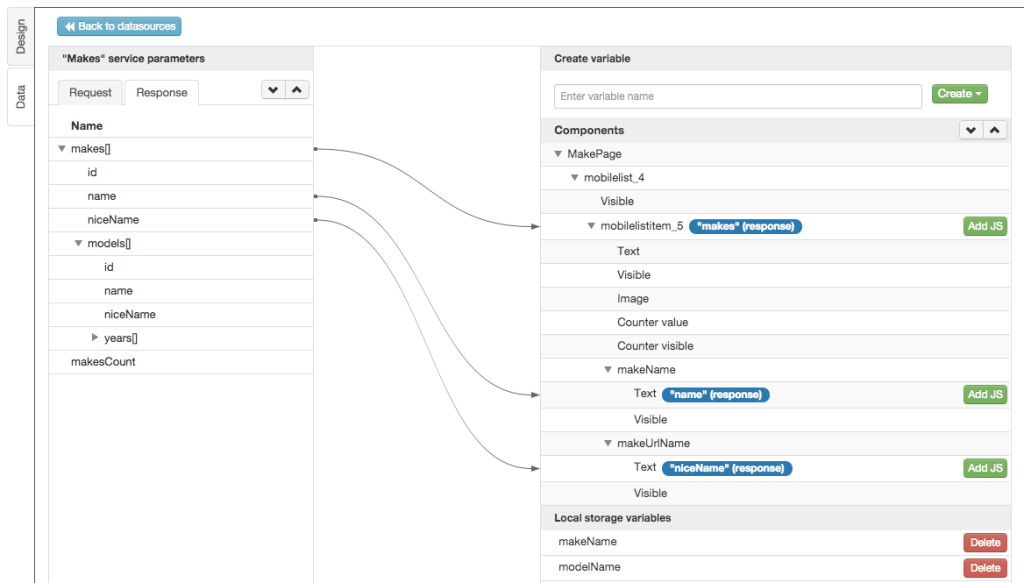Click Add JS for mobilelistitem_5 mapping

(x=985, y=227)
